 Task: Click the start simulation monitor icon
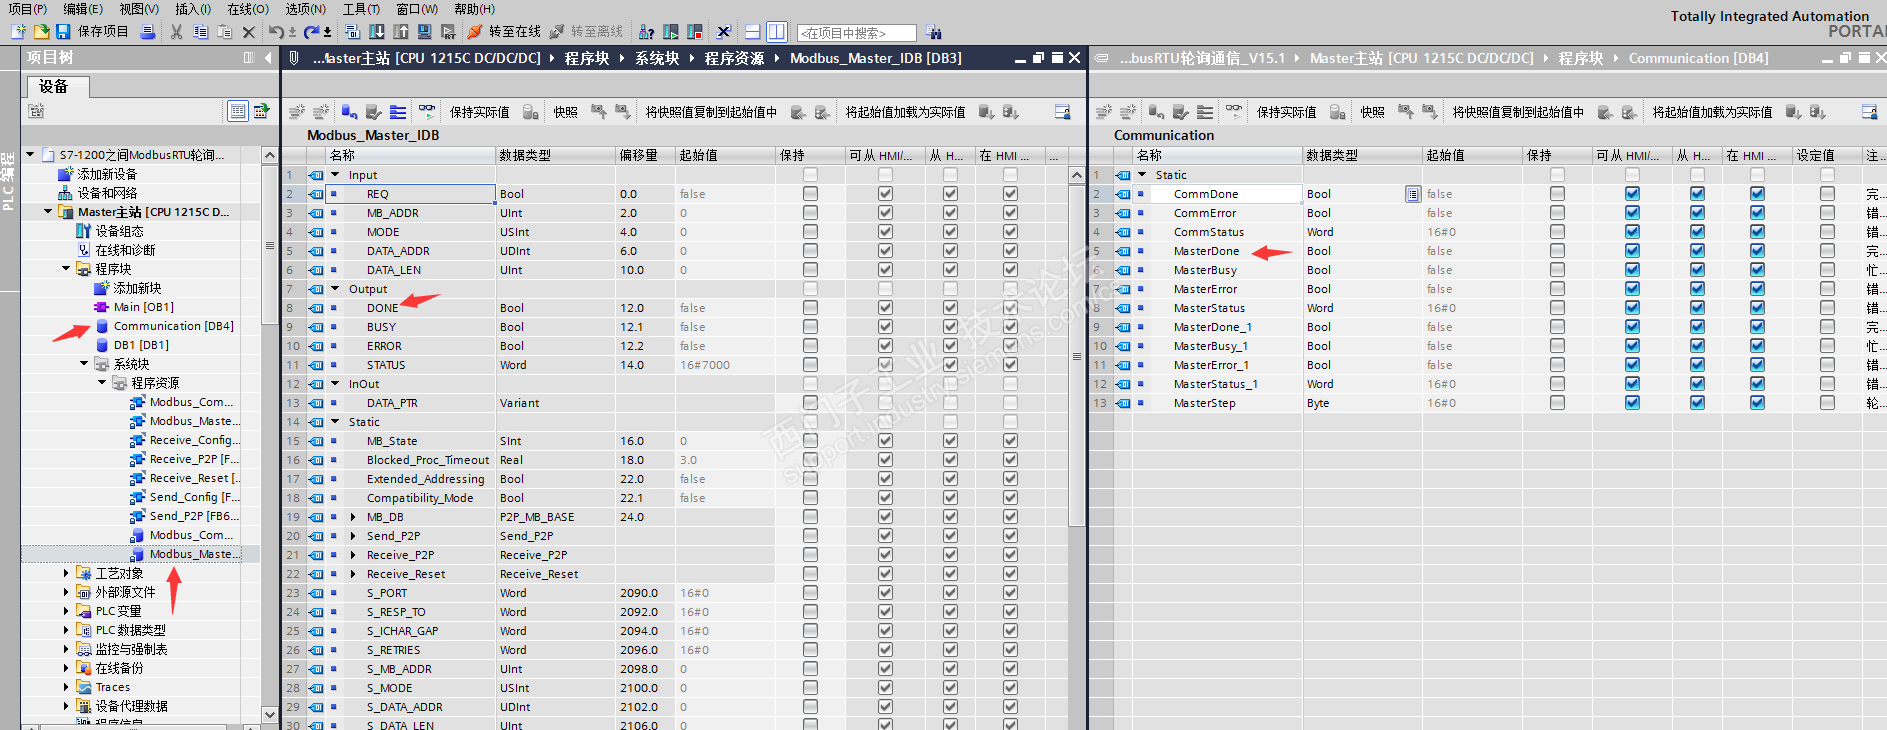point(425,32)
